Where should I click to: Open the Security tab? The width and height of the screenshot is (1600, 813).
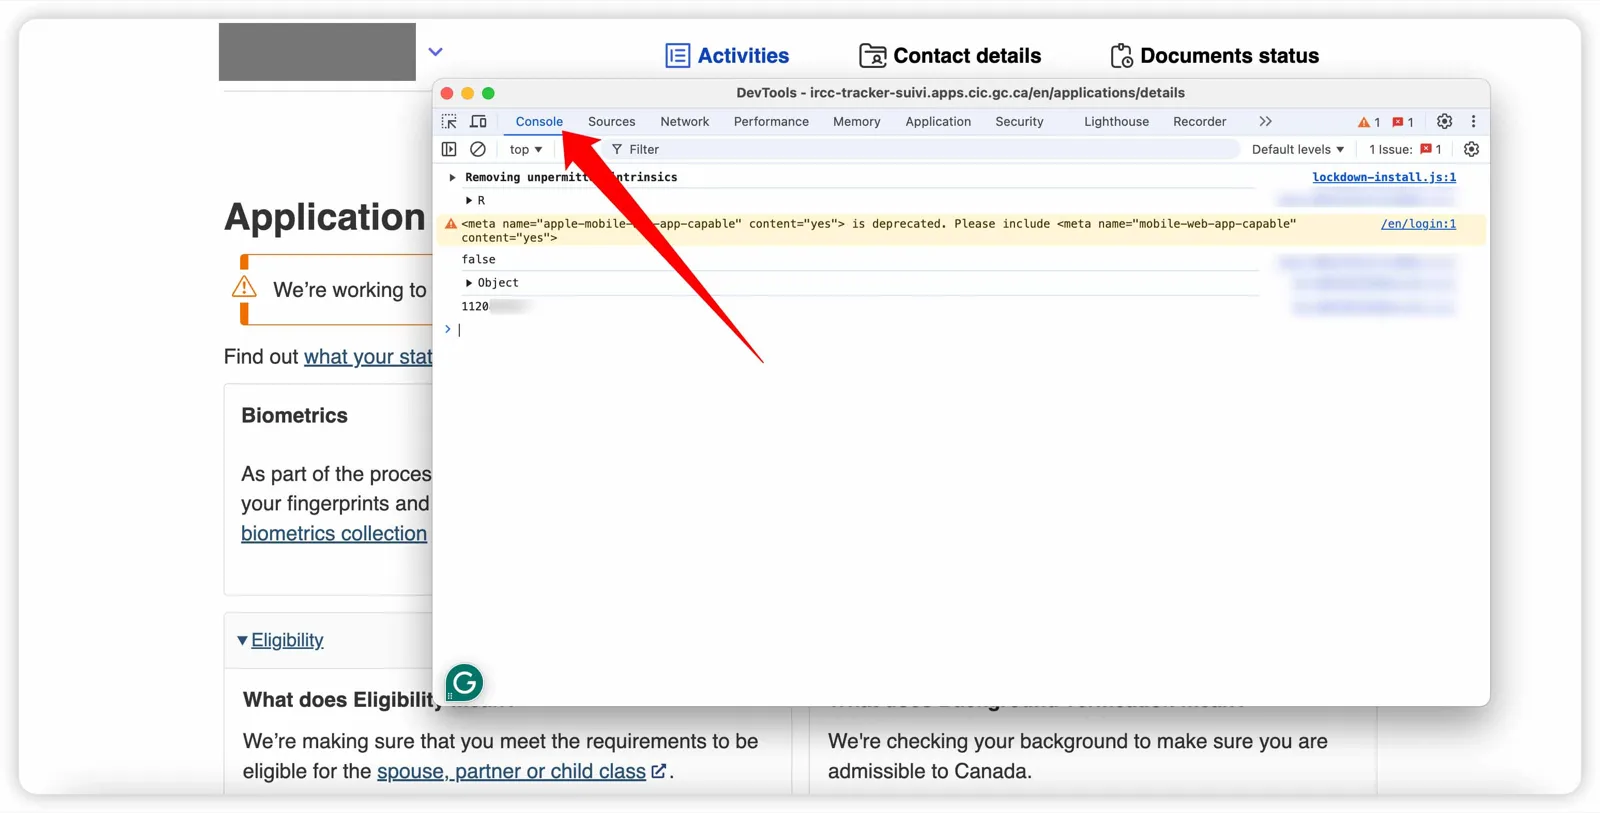[x=1019, y=121]
